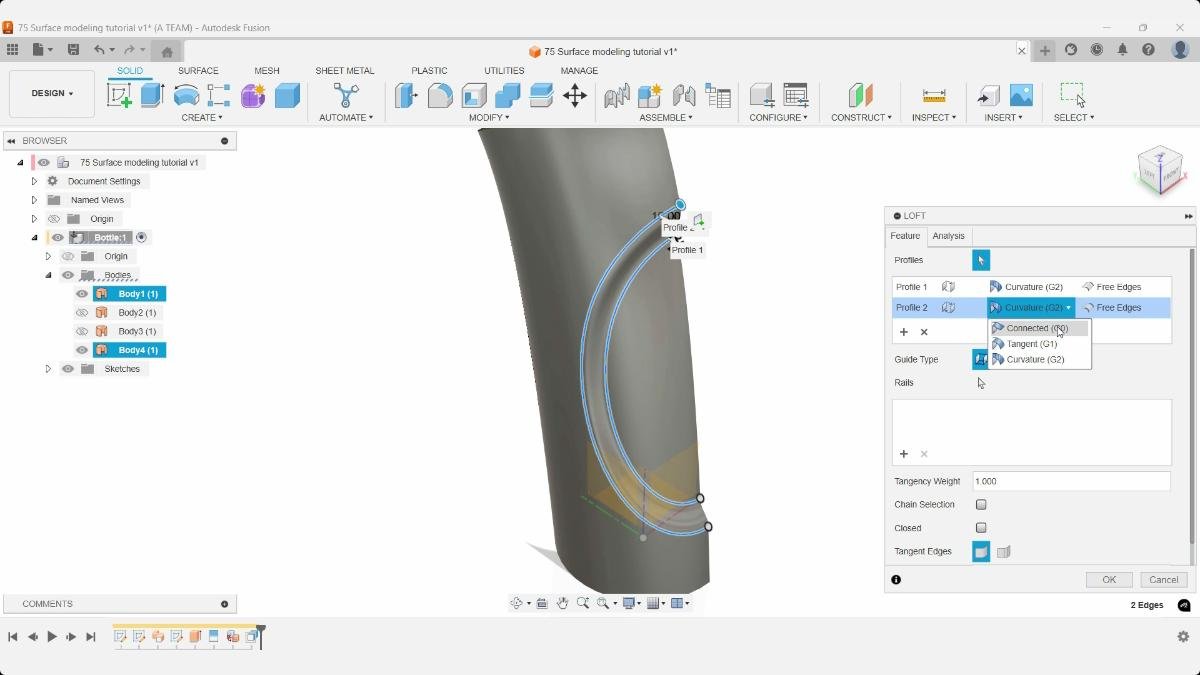Add a profile with the plus button
1200x675 pixels.
904,332
